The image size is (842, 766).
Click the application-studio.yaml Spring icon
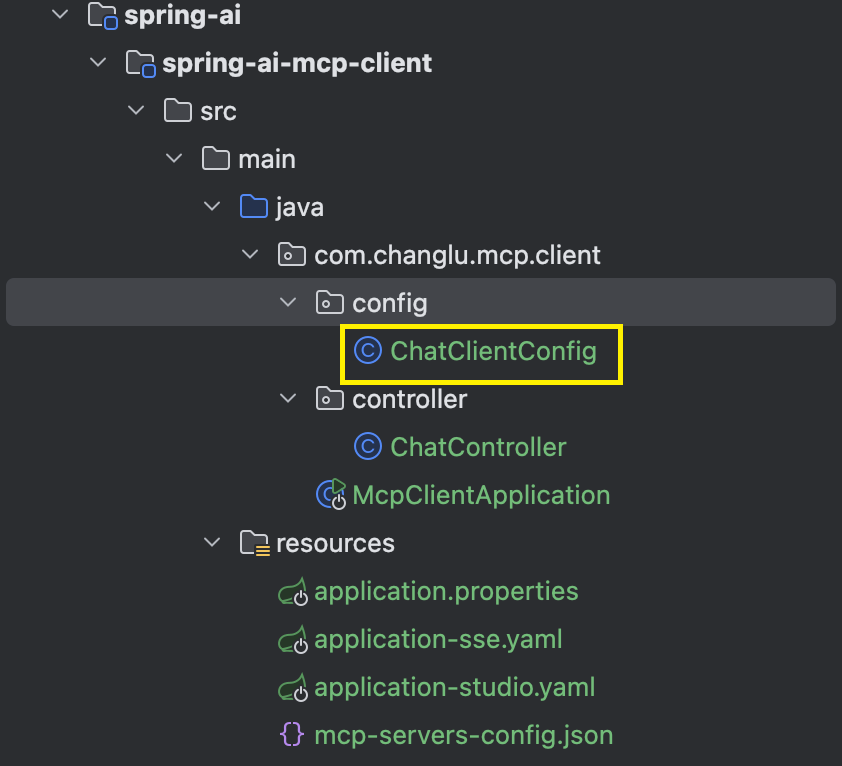pyautogui.click(x=293, y=687)
